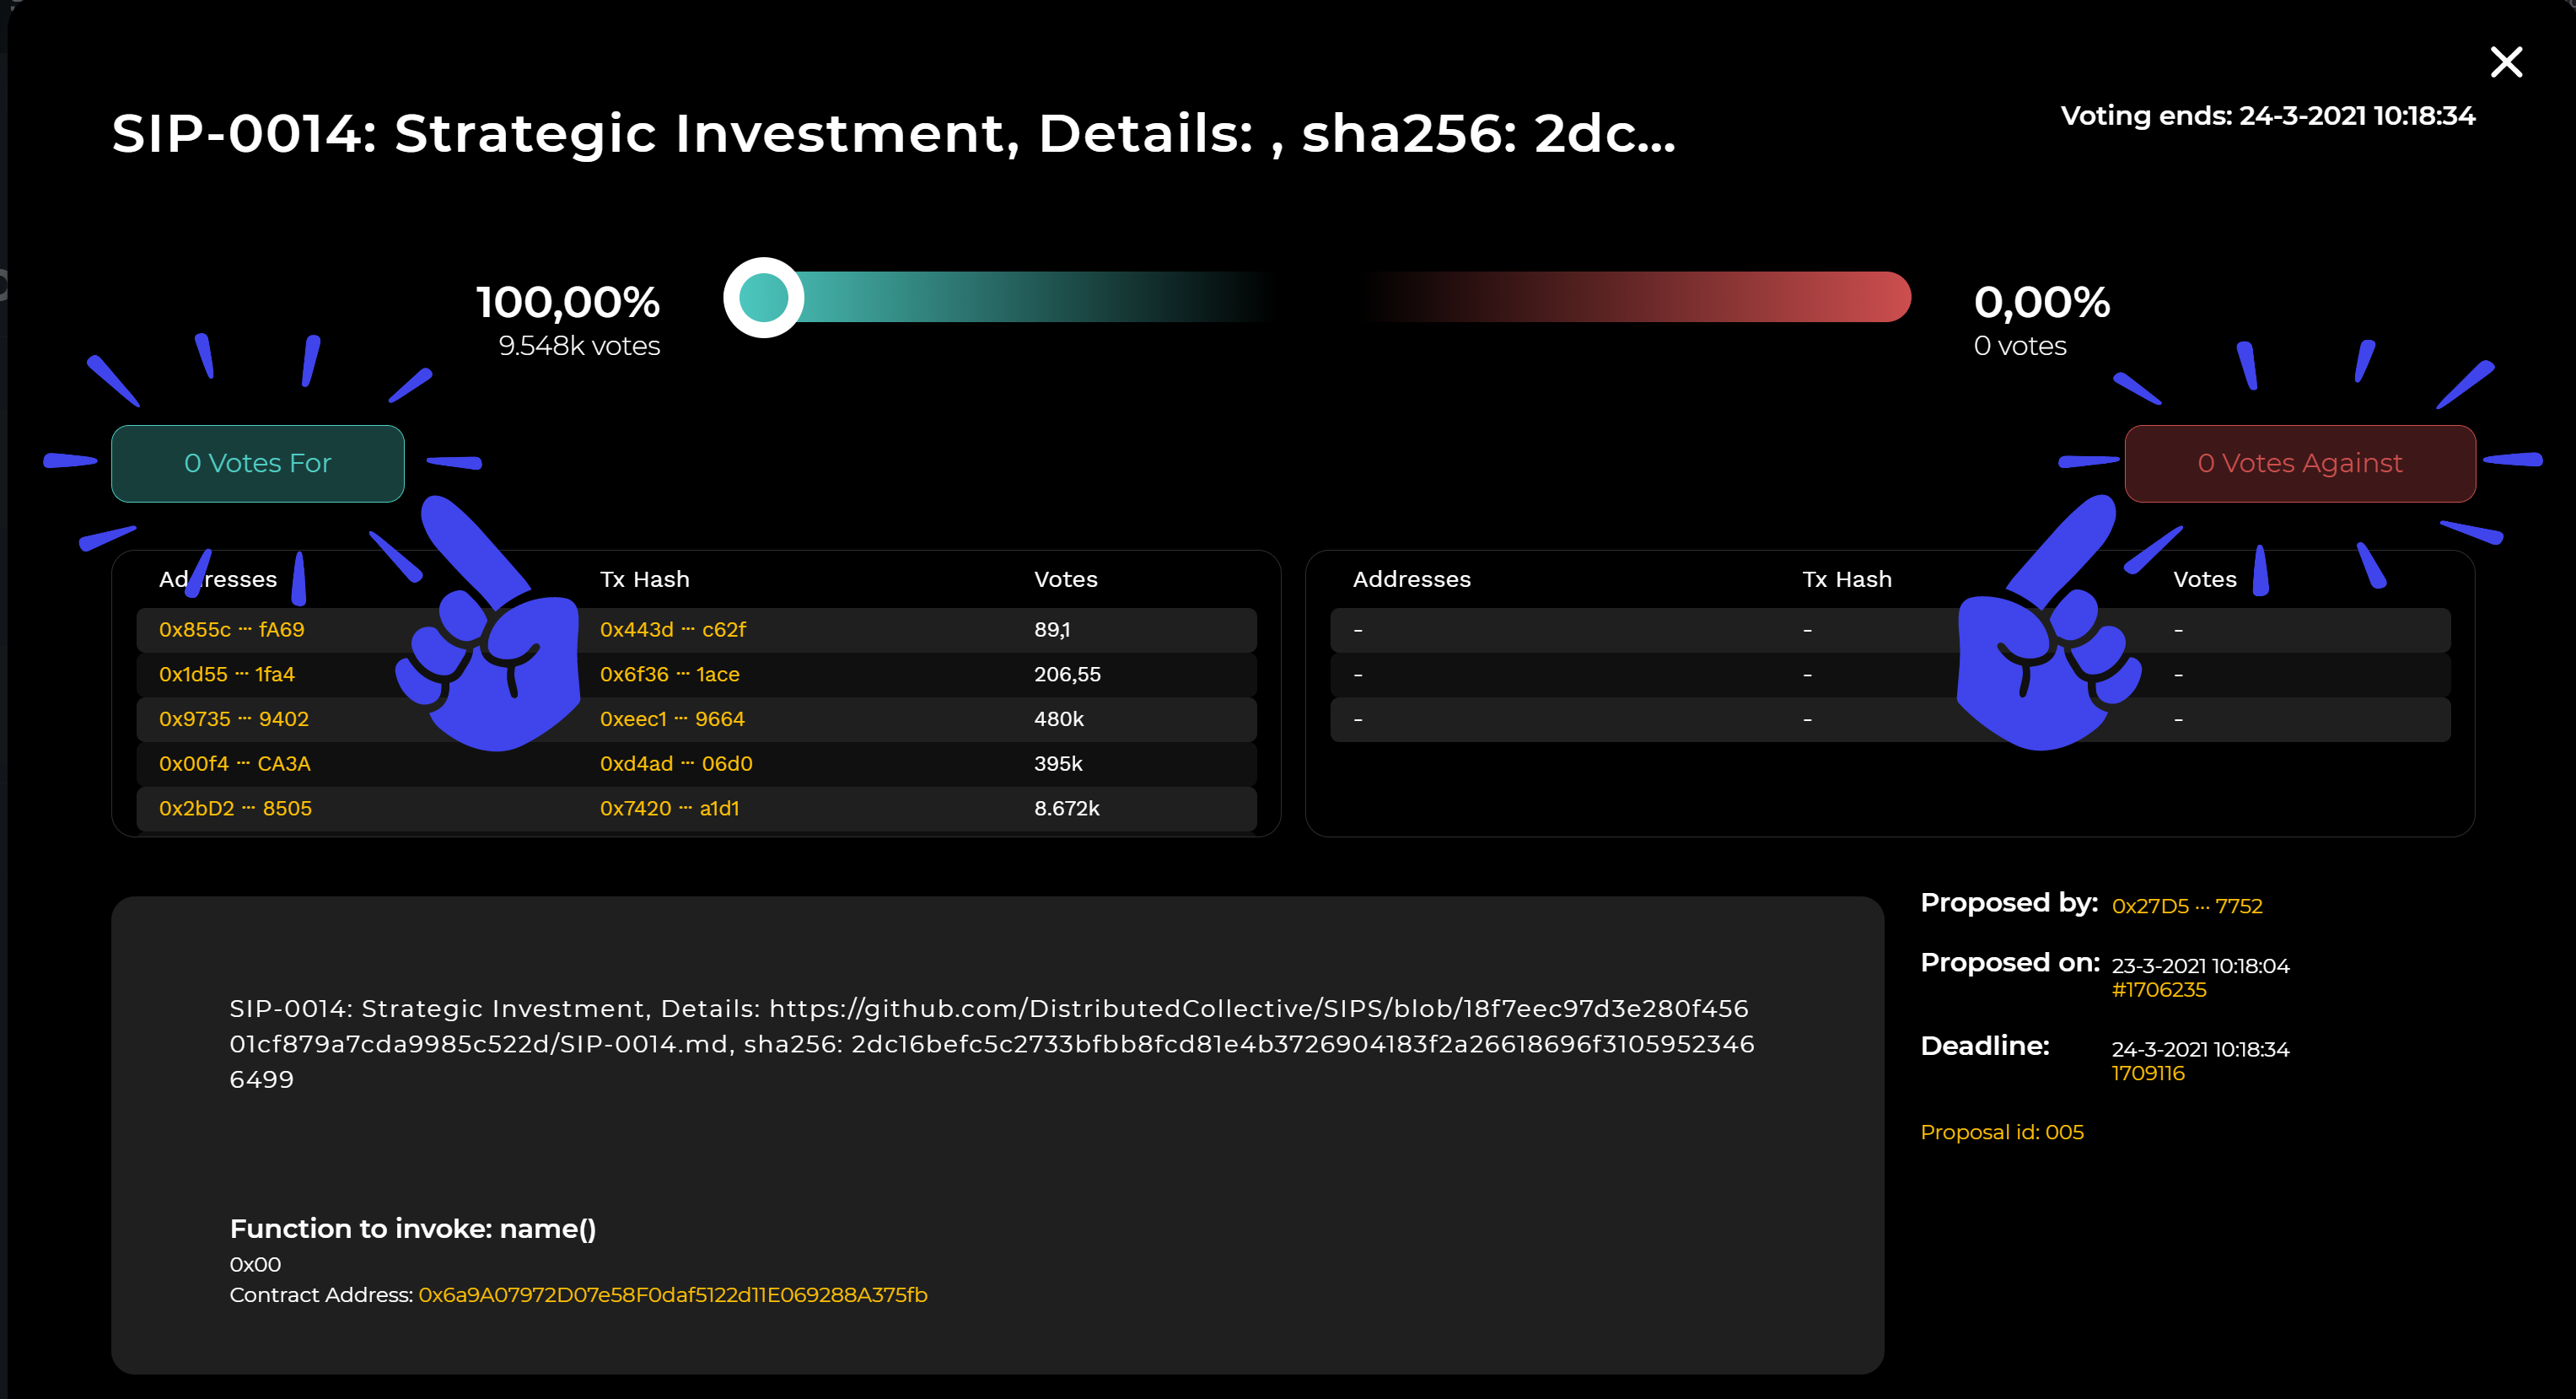Image resolution: width=2576 pixels, height=1399 pixels.
Task: Click the 206,55 votes cell
Action: click(x=1067, y=675)
